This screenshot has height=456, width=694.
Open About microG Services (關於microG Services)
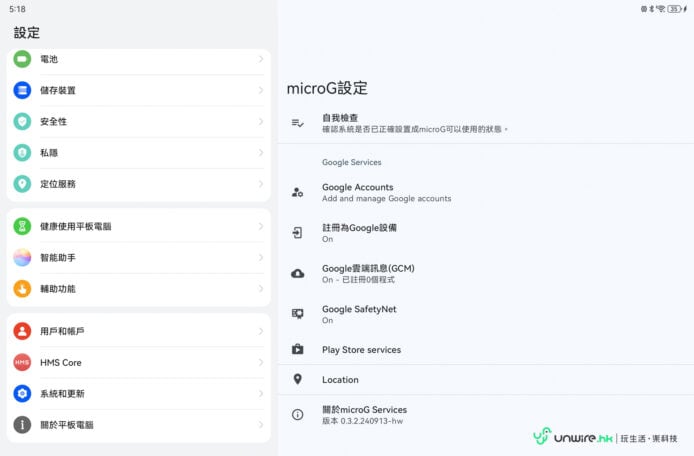(x=364, y=415)
